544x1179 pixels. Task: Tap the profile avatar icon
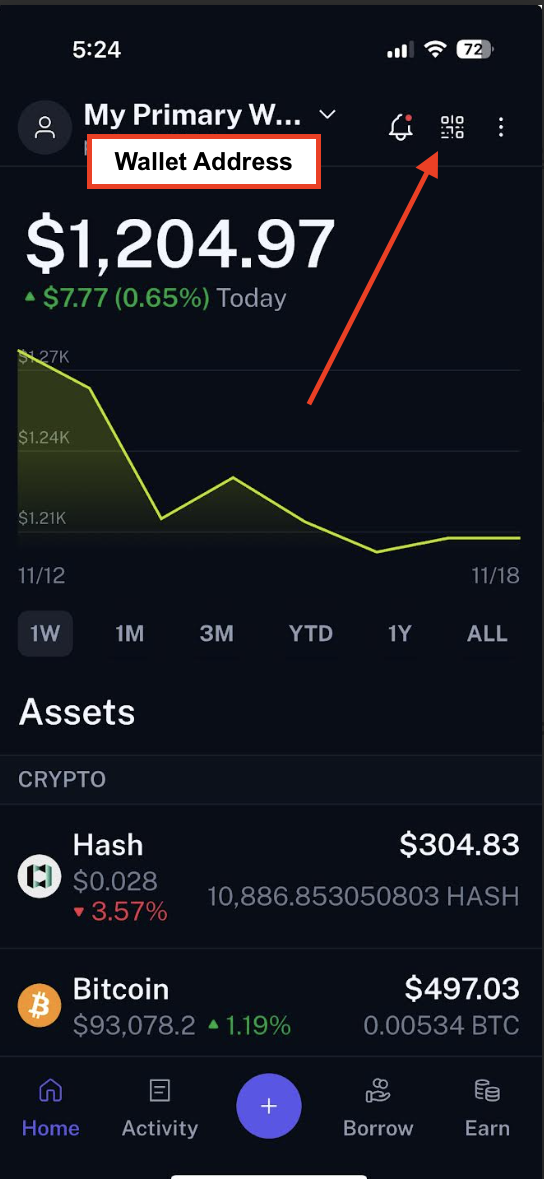(45, 127)
